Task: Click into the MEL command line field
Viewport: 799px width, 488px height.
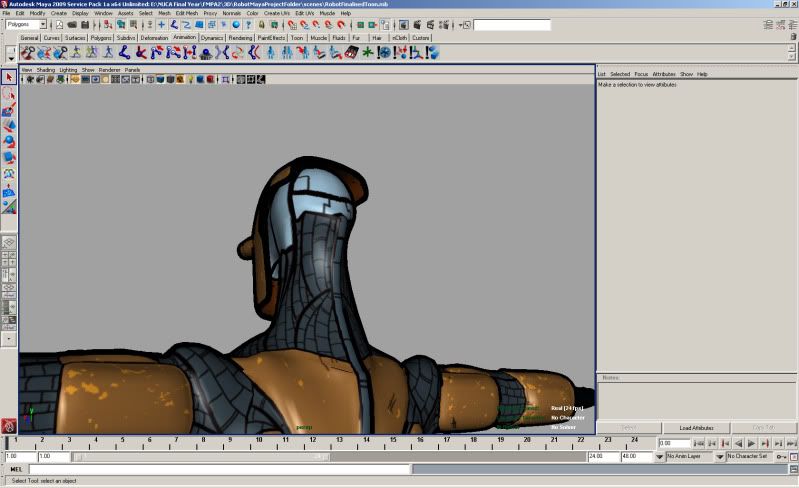Action: (x=220, y=468)
